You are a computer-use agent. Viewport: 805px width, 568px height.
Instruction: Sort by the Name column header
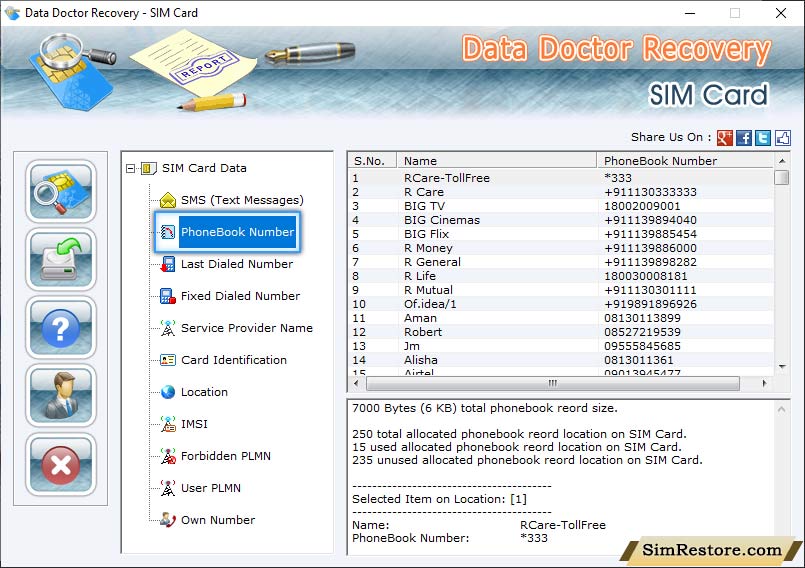tap(496, 161)
